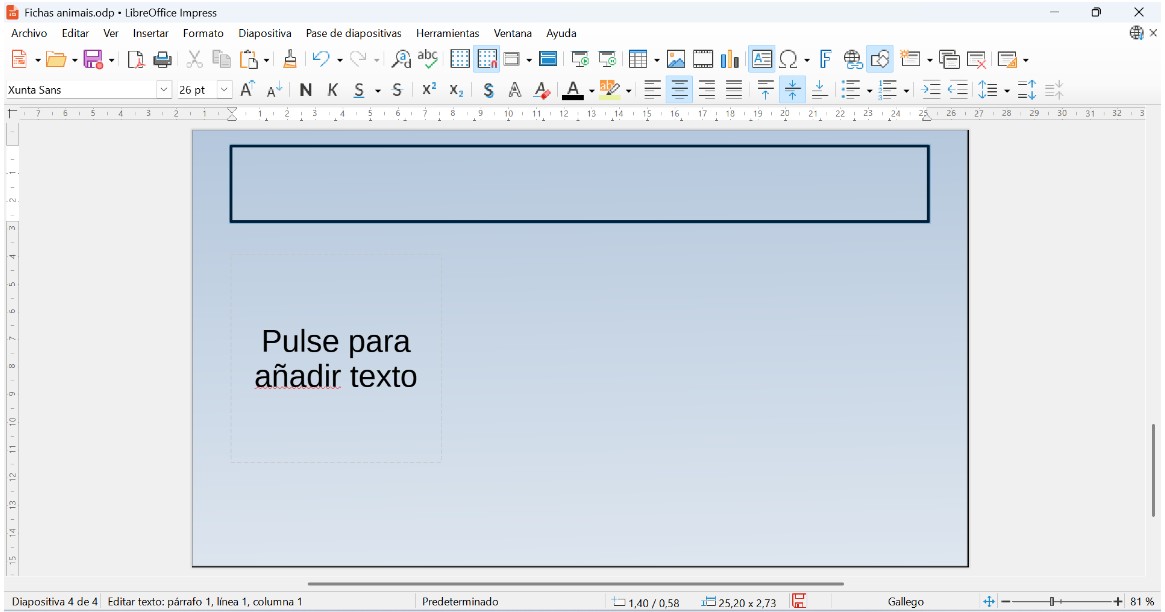The width and height of the screenshot is (1165, 612).
Task: Open the Formato menu
Action: point(203,33)
